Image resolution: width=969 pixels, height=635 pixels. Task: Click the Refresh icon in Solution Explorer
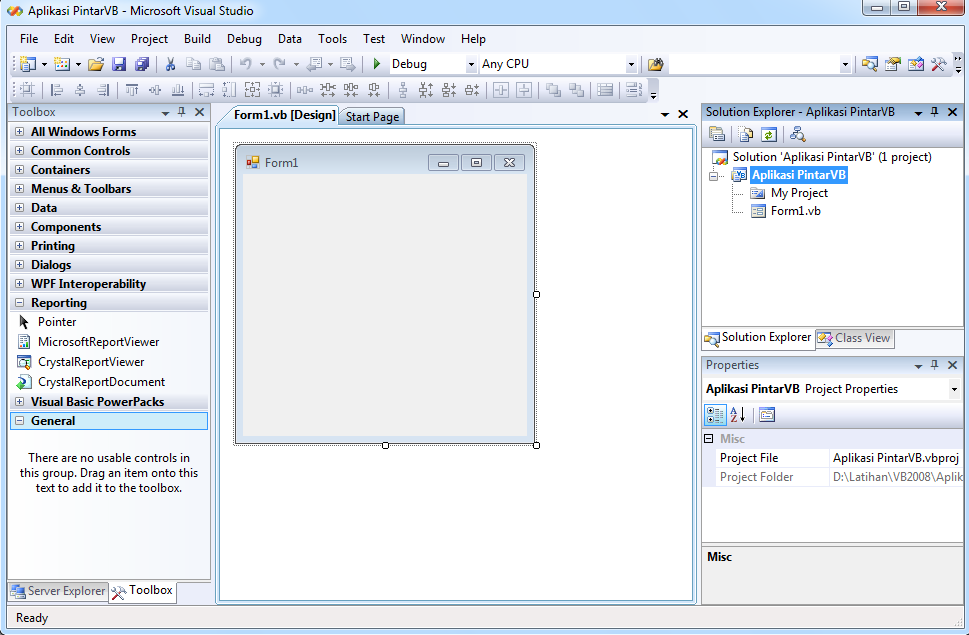769,135
